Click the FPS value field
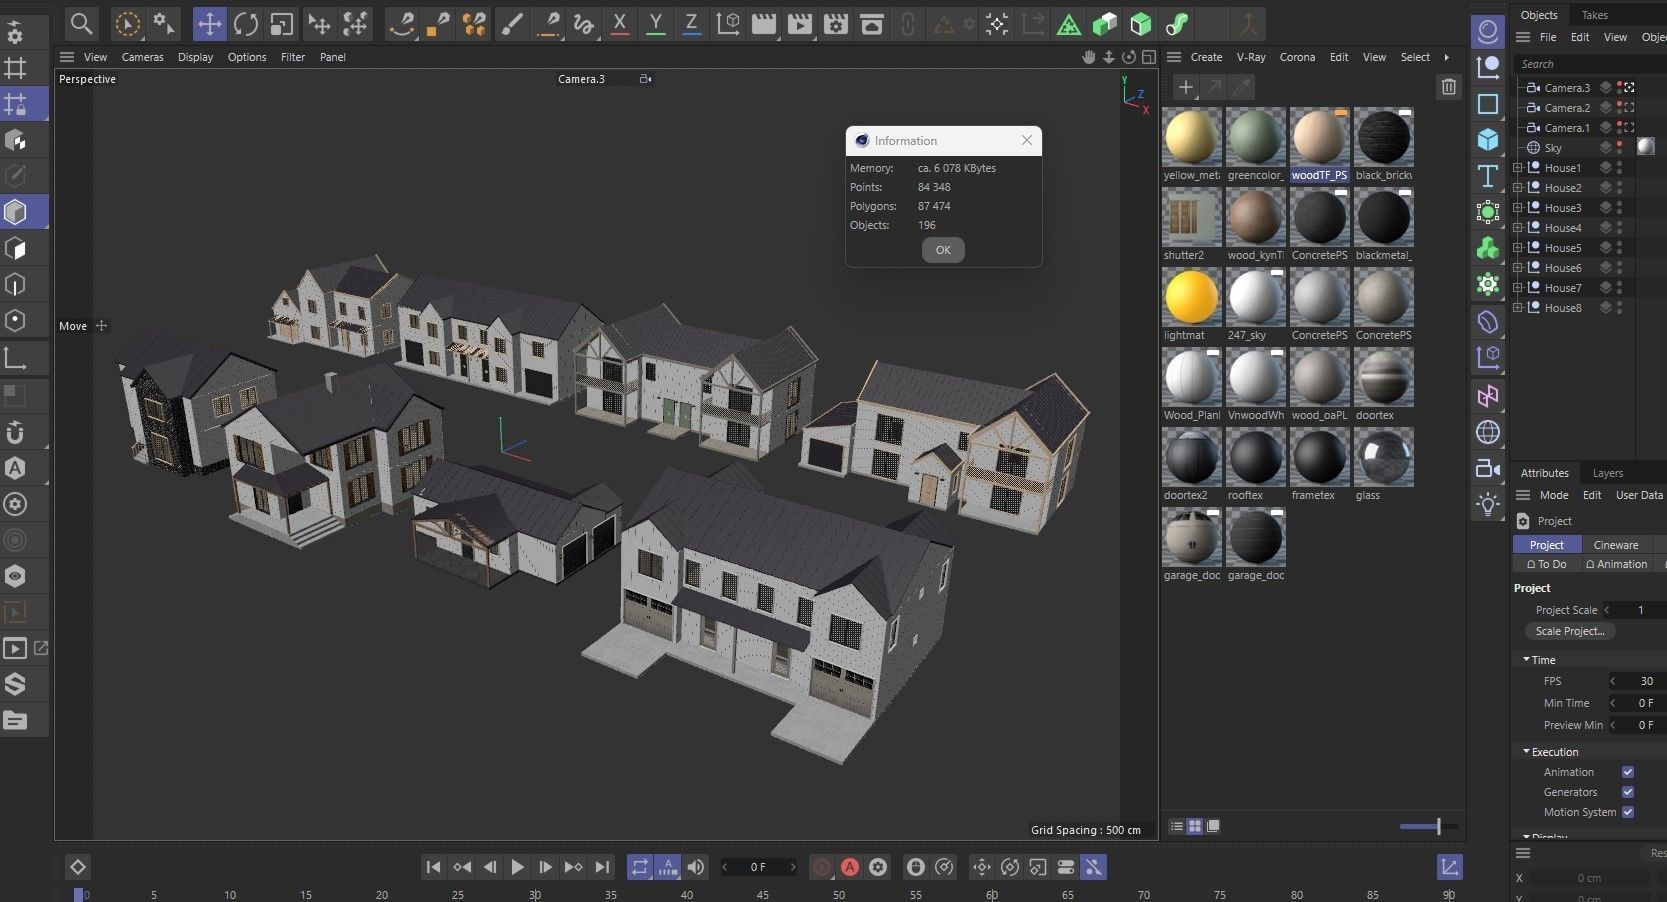This screenshot has width=1667, height=902. click(x=1640, y=681)
